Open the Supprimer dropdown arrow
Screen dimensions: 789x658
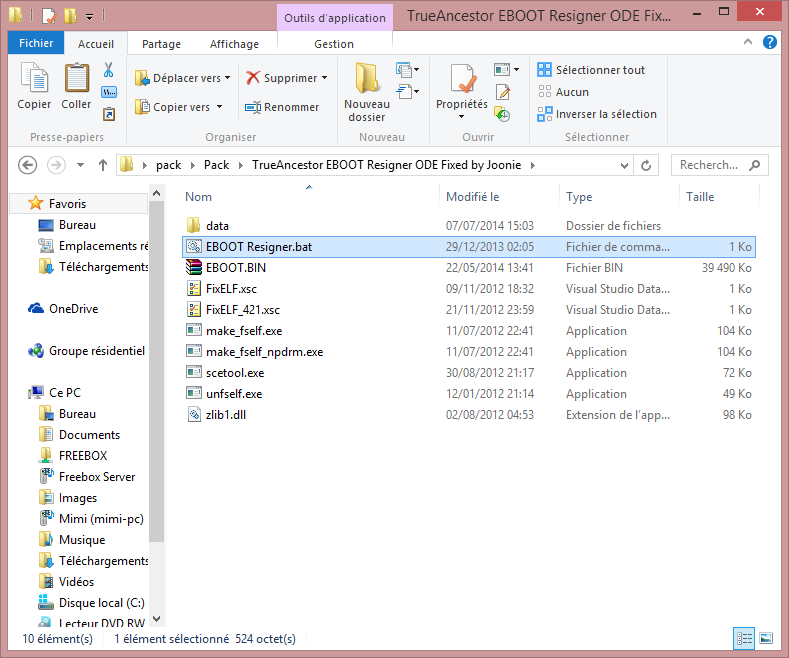pos(325,78)
